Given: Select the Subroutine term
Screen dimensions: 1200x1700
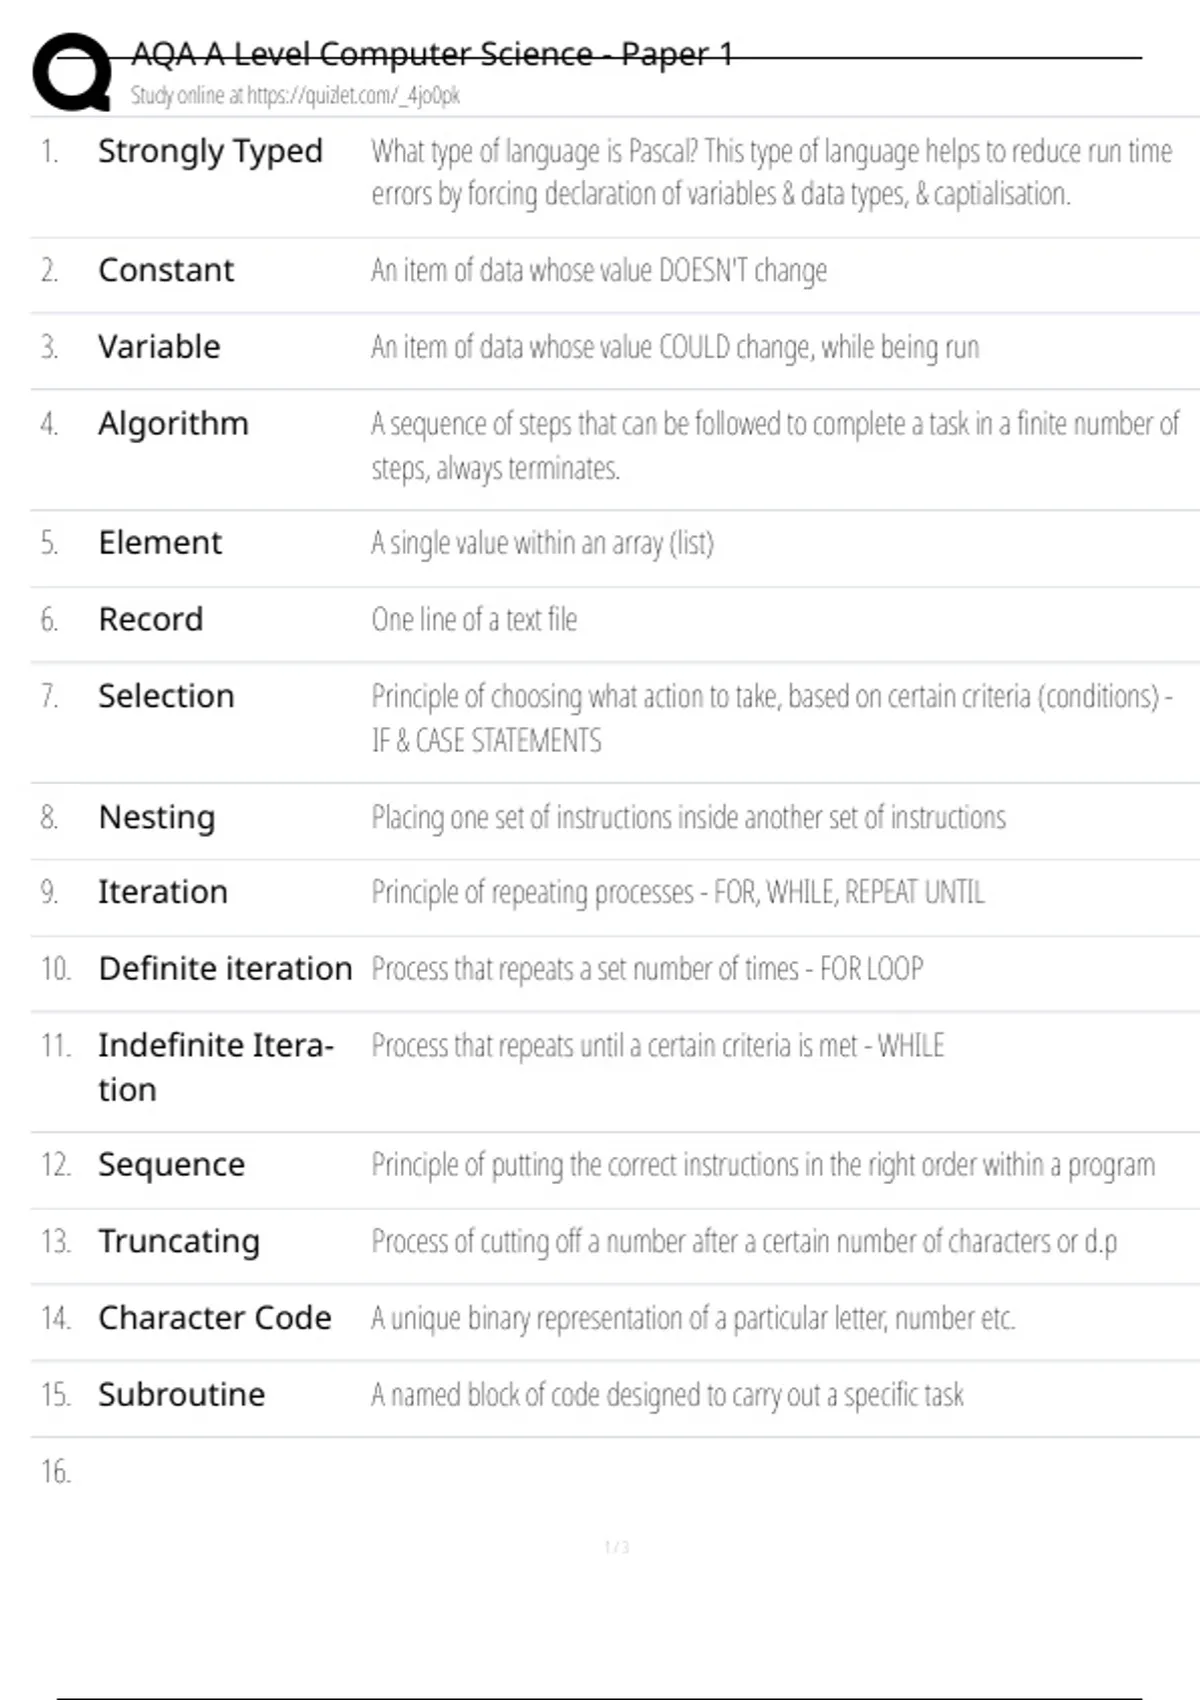Looking at the screenshot, I should click(182, 1395).
